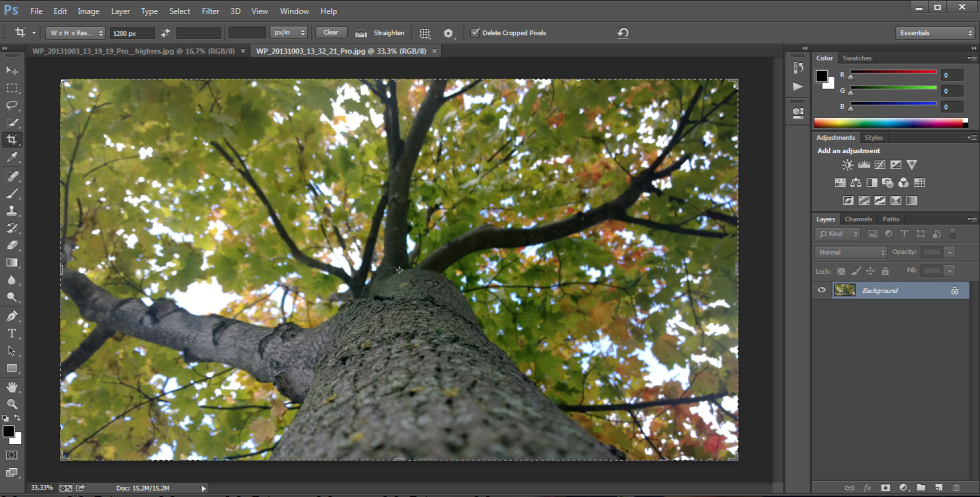The image size is (980, 497).
Task: Click the color spectrum ramp bar
Action: 890,123
